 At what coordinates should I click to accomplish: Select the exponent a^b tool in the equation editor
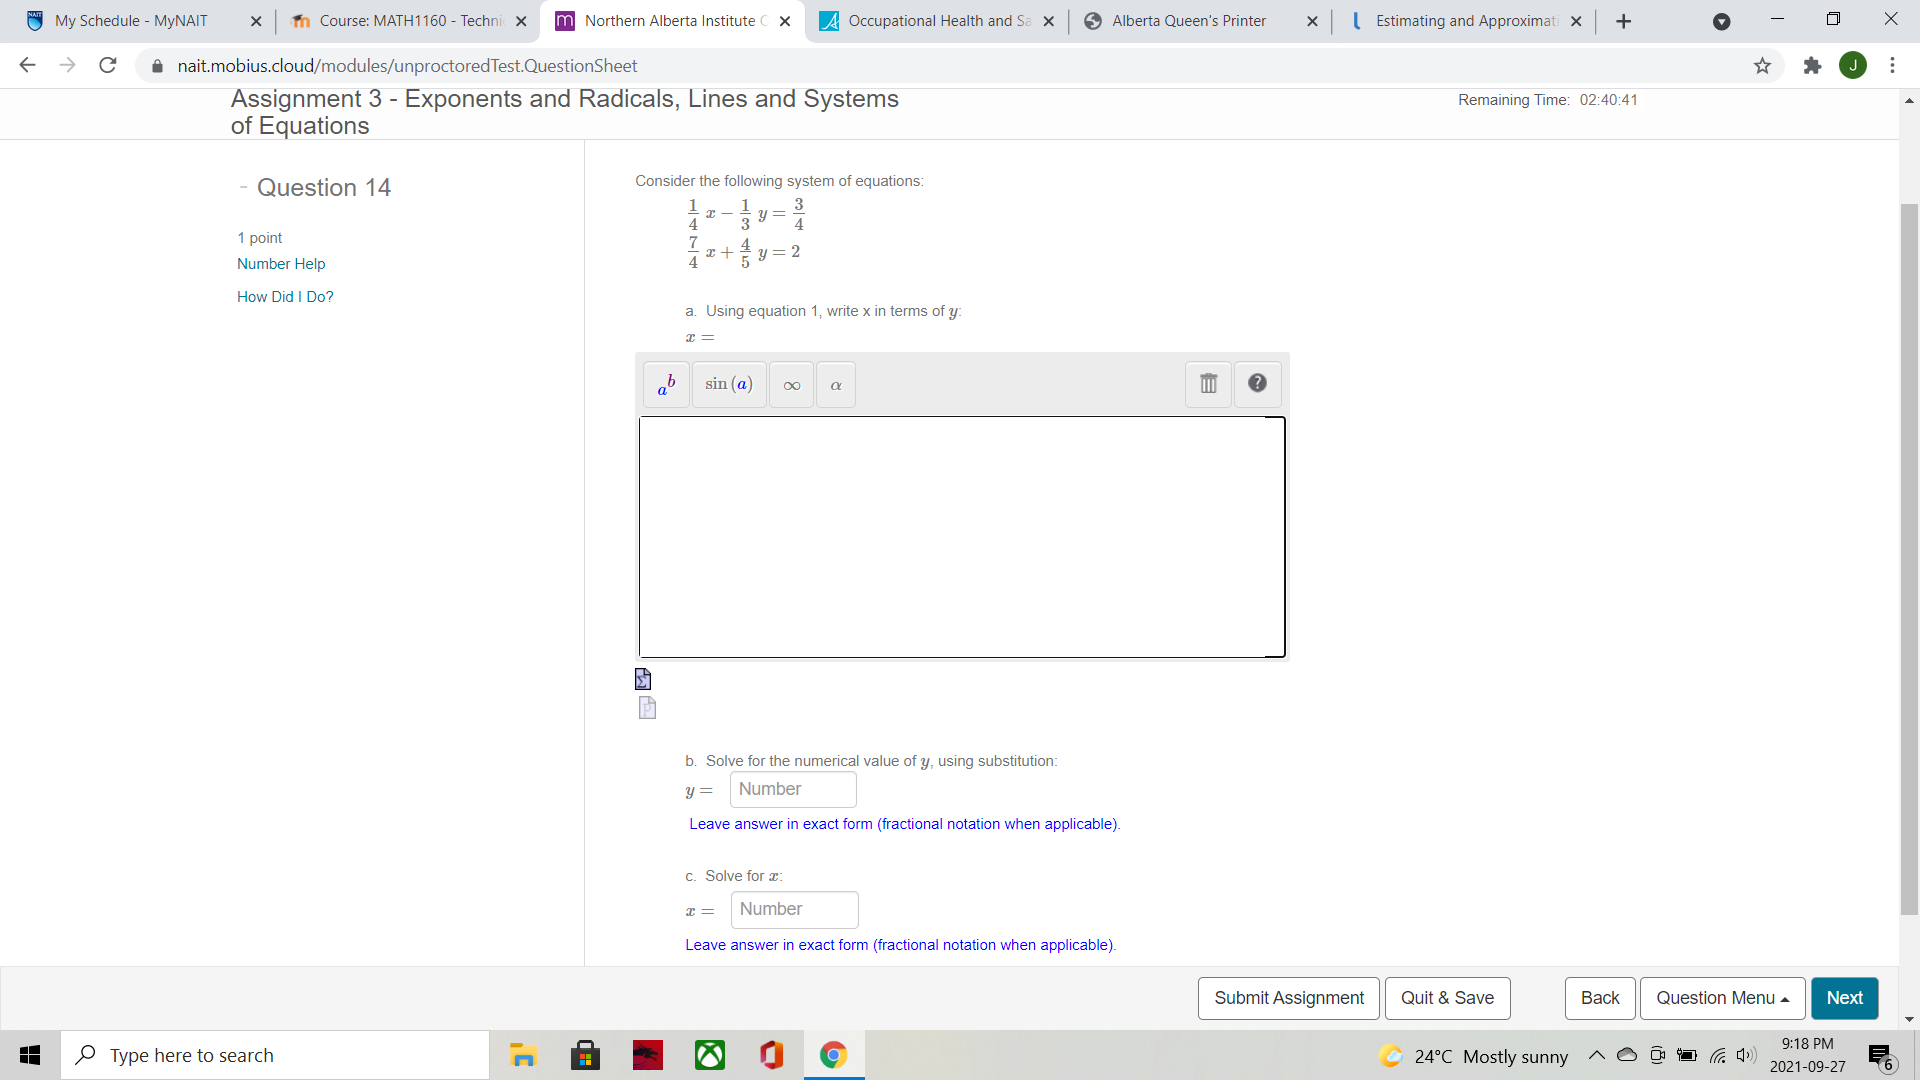[665, 384]
